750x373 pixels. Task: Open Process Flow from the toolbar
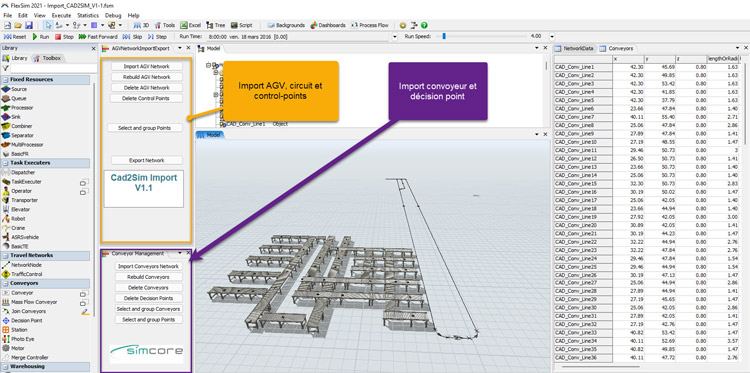370,25
